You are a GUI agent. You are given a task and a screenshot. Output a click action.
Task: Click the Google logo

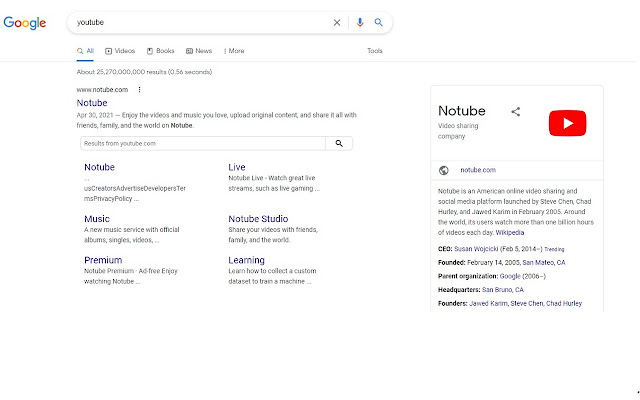[x=24, y=23]
